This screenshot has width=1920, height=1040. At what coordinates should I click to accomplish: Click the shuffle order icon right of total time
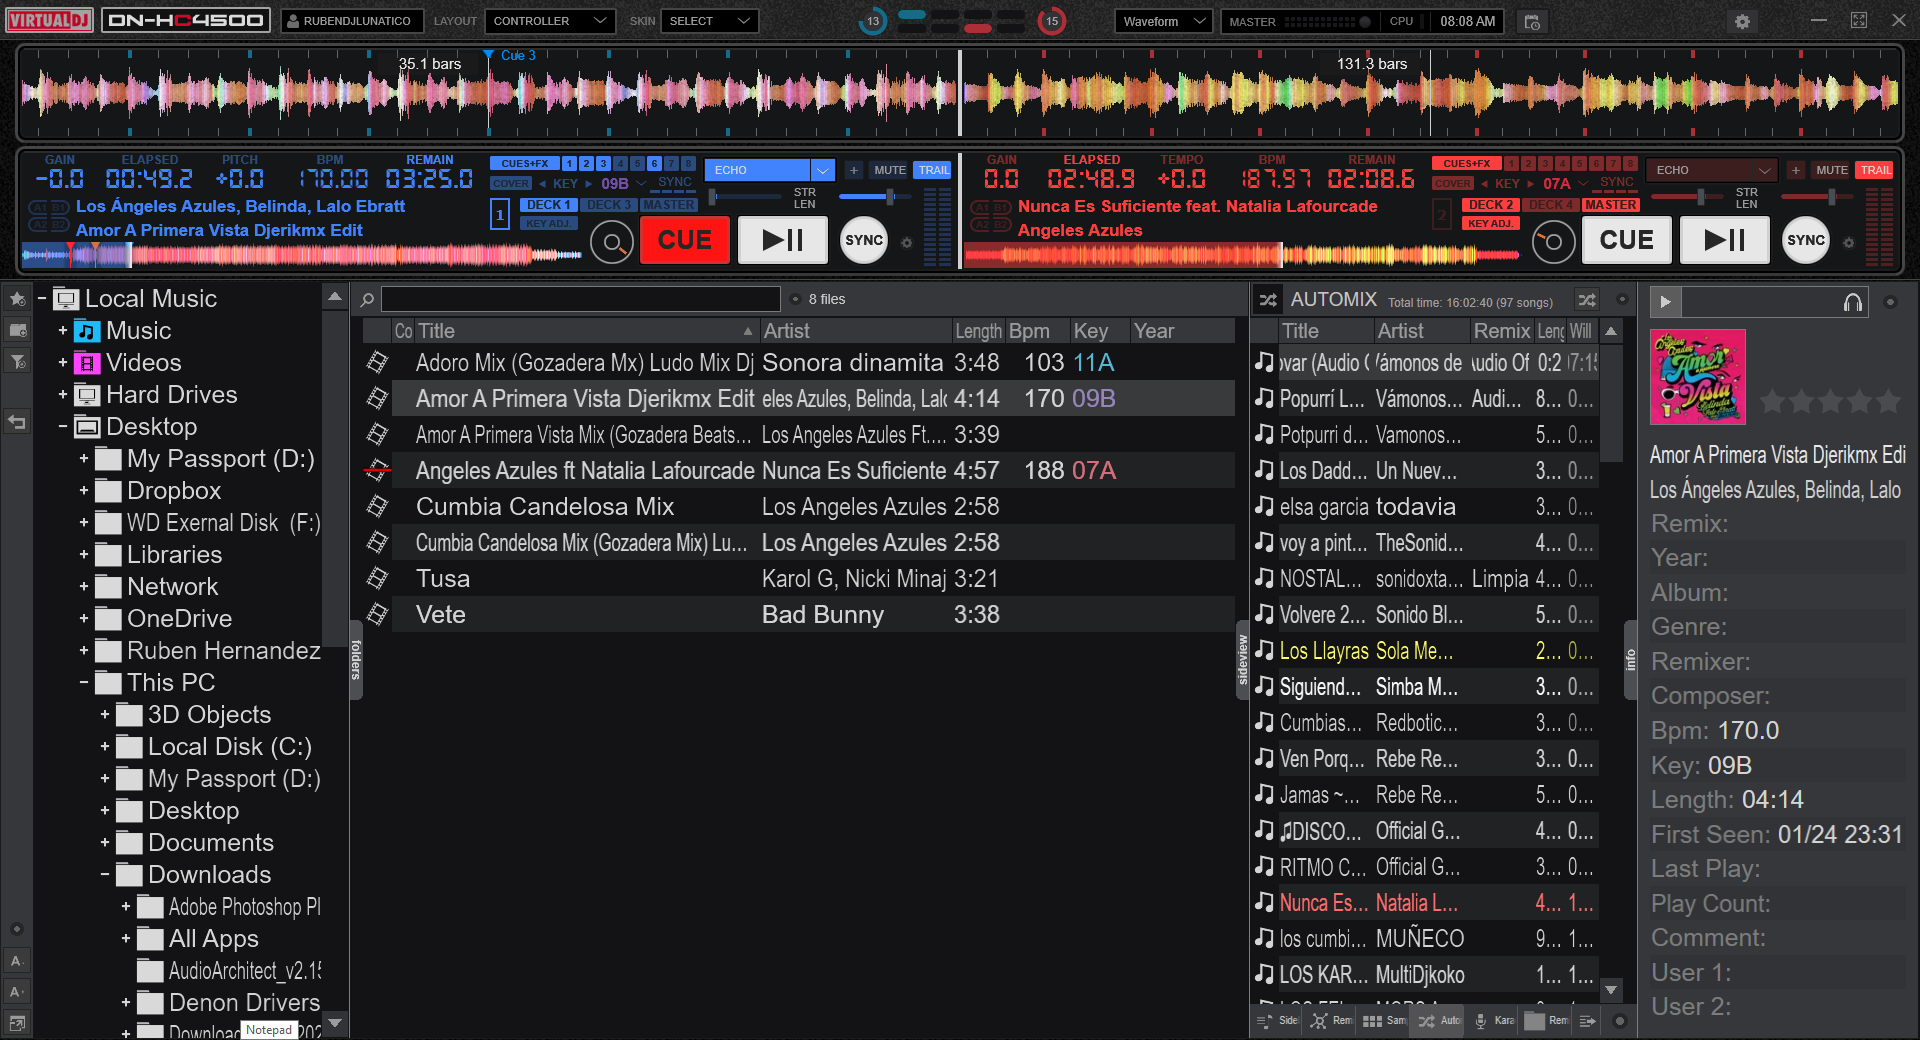click(1587, 299)
